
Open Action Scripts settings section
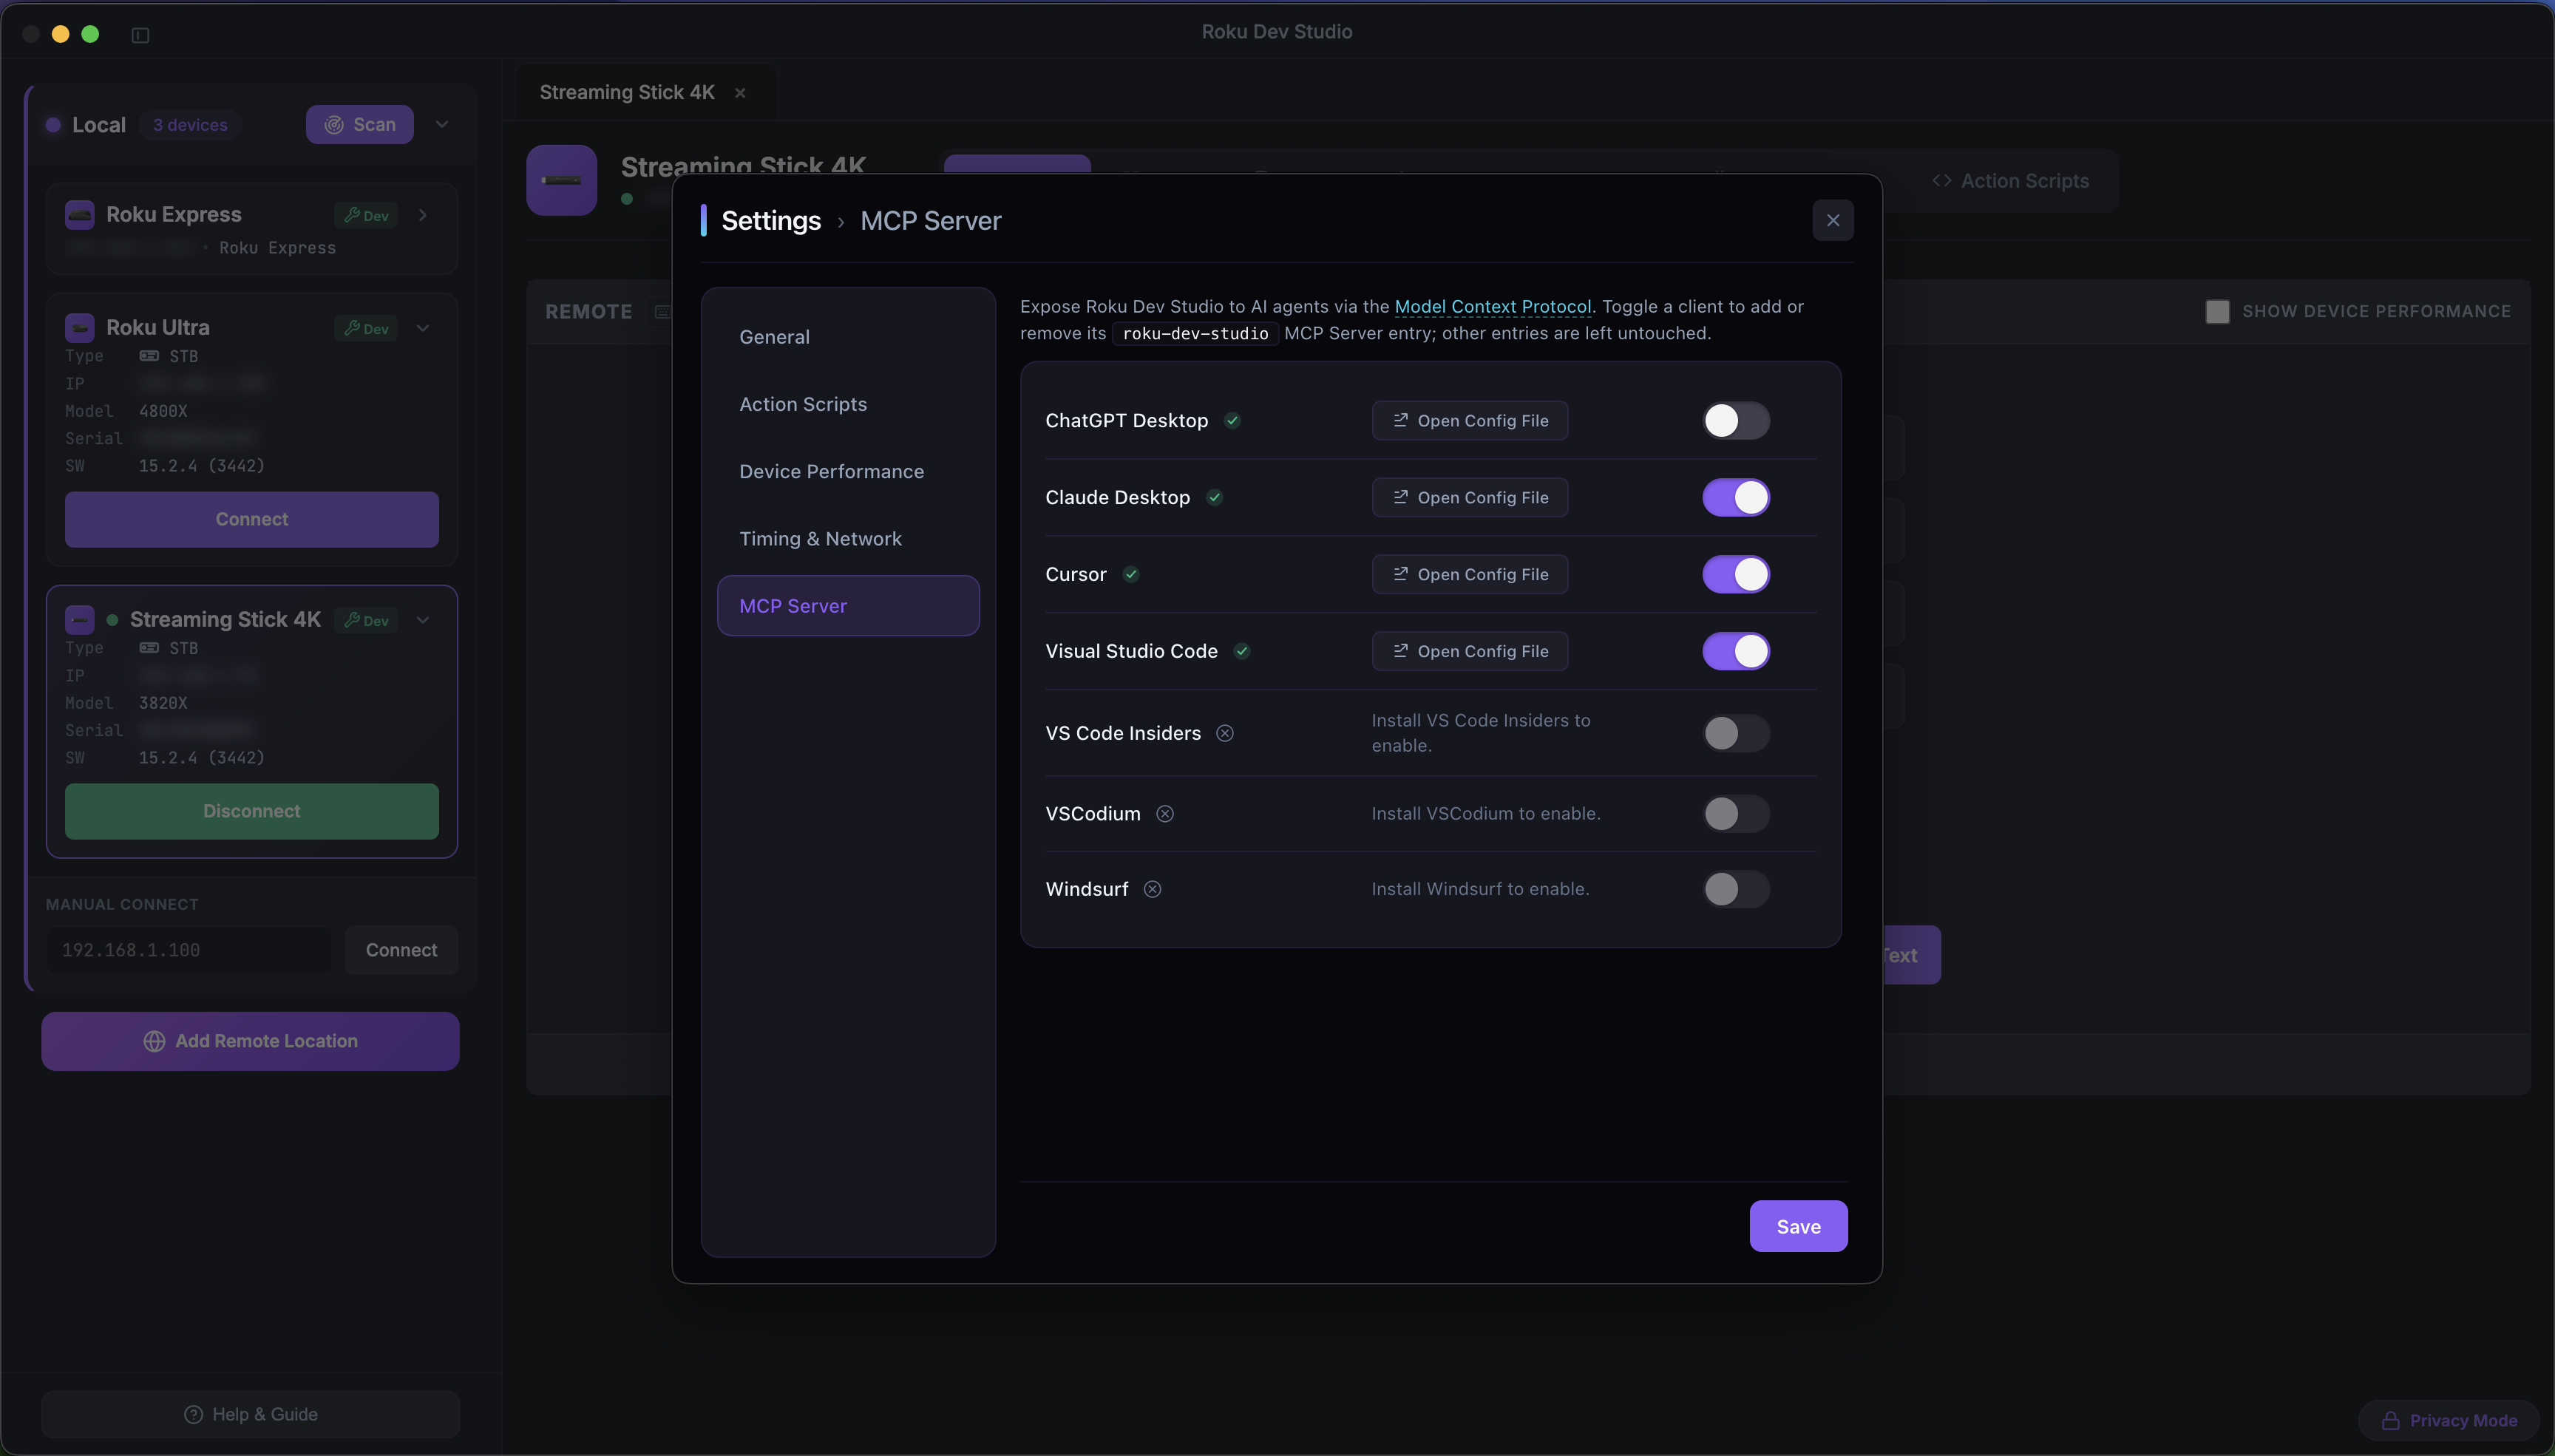click(848, 404)
